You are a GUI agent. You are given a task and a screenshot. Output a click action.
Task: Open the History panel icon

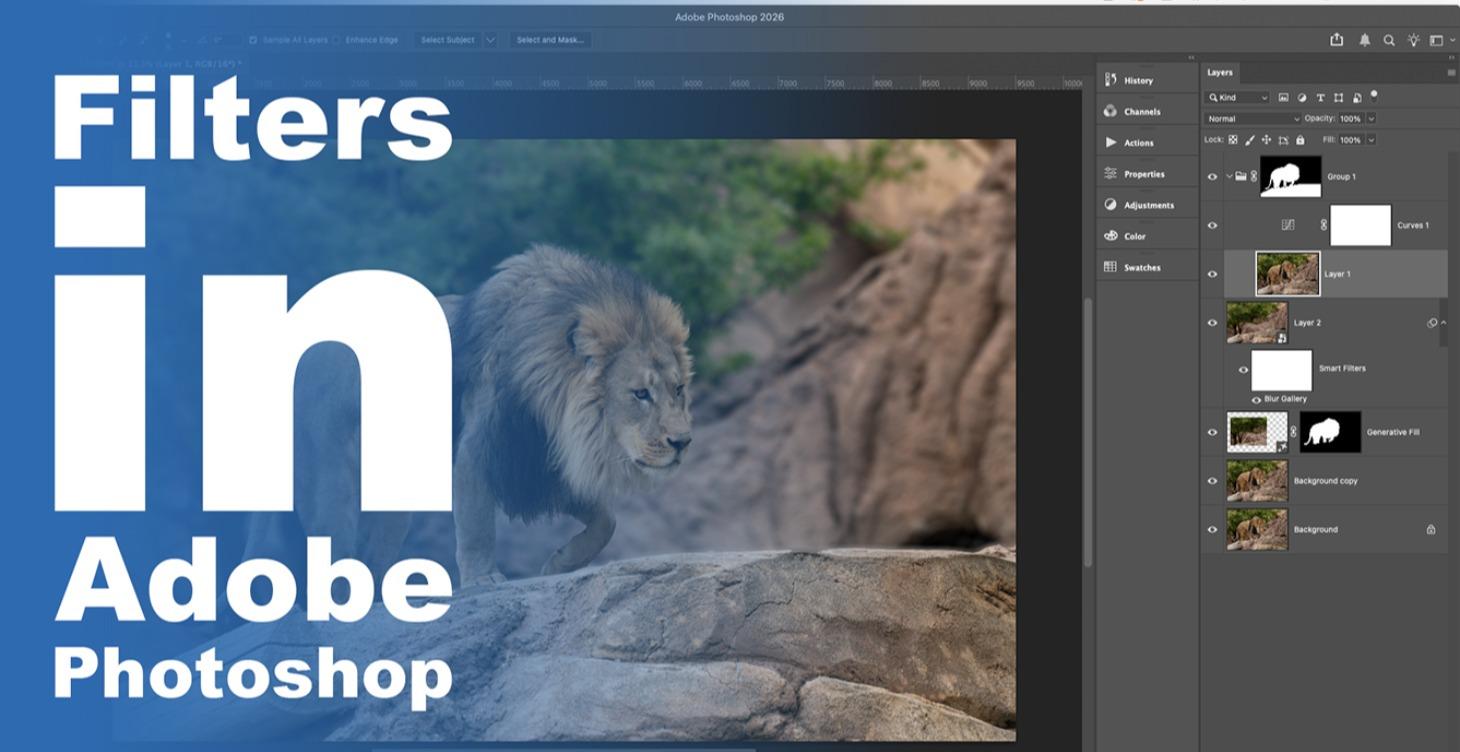1110,80
